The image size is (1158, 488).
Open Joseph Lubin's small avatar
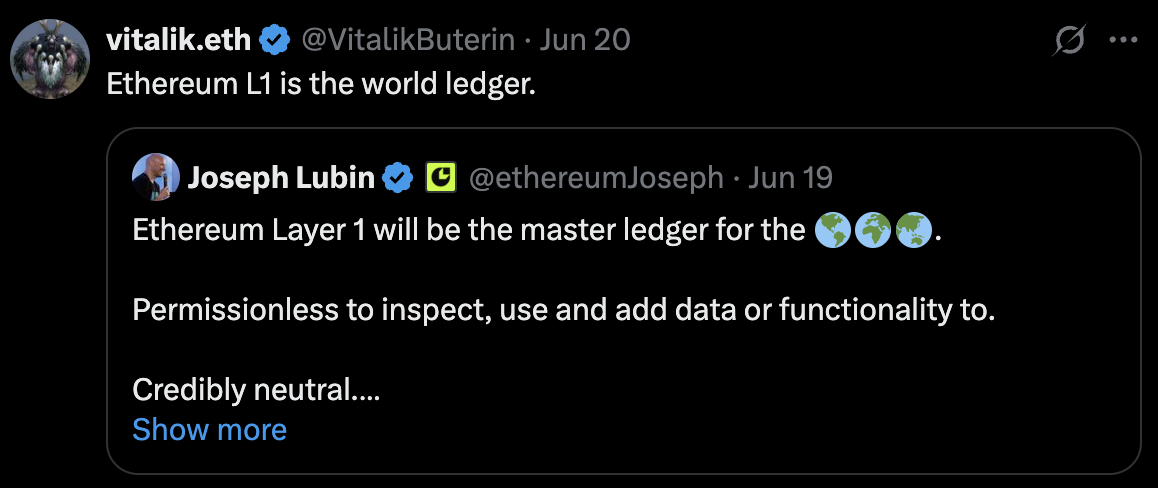155,178
